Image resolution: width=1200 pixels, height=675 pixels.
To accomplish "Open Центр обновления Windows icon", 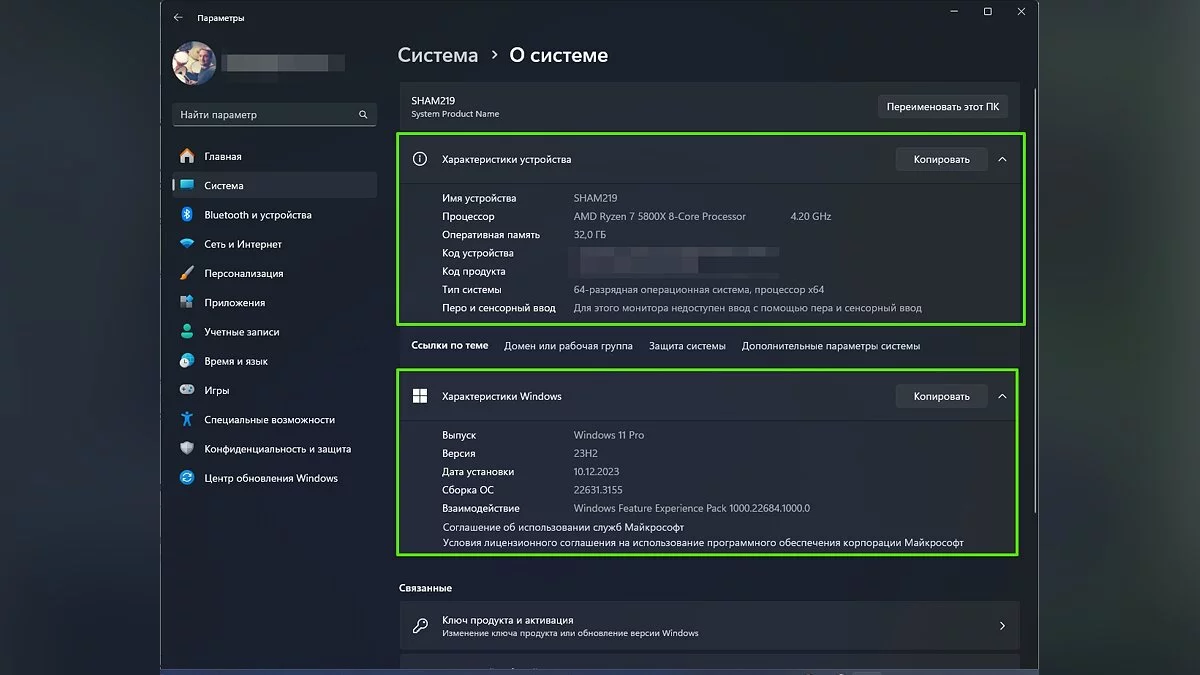I will (x=186, y=478).
